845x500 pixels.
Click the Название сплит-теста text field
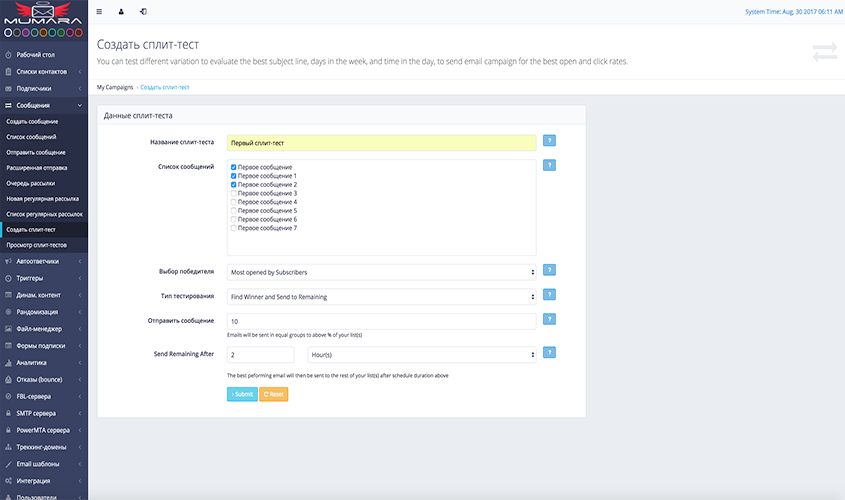tap(381, 143)
